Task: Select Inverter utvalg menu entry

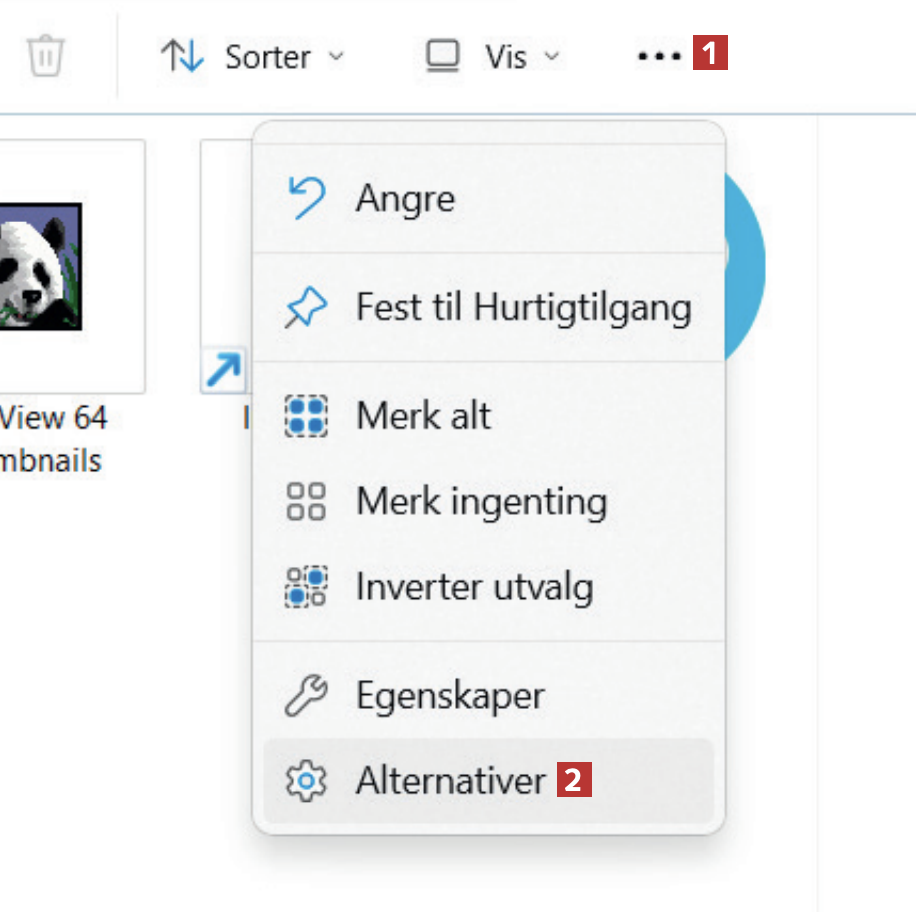Action: 474,587
